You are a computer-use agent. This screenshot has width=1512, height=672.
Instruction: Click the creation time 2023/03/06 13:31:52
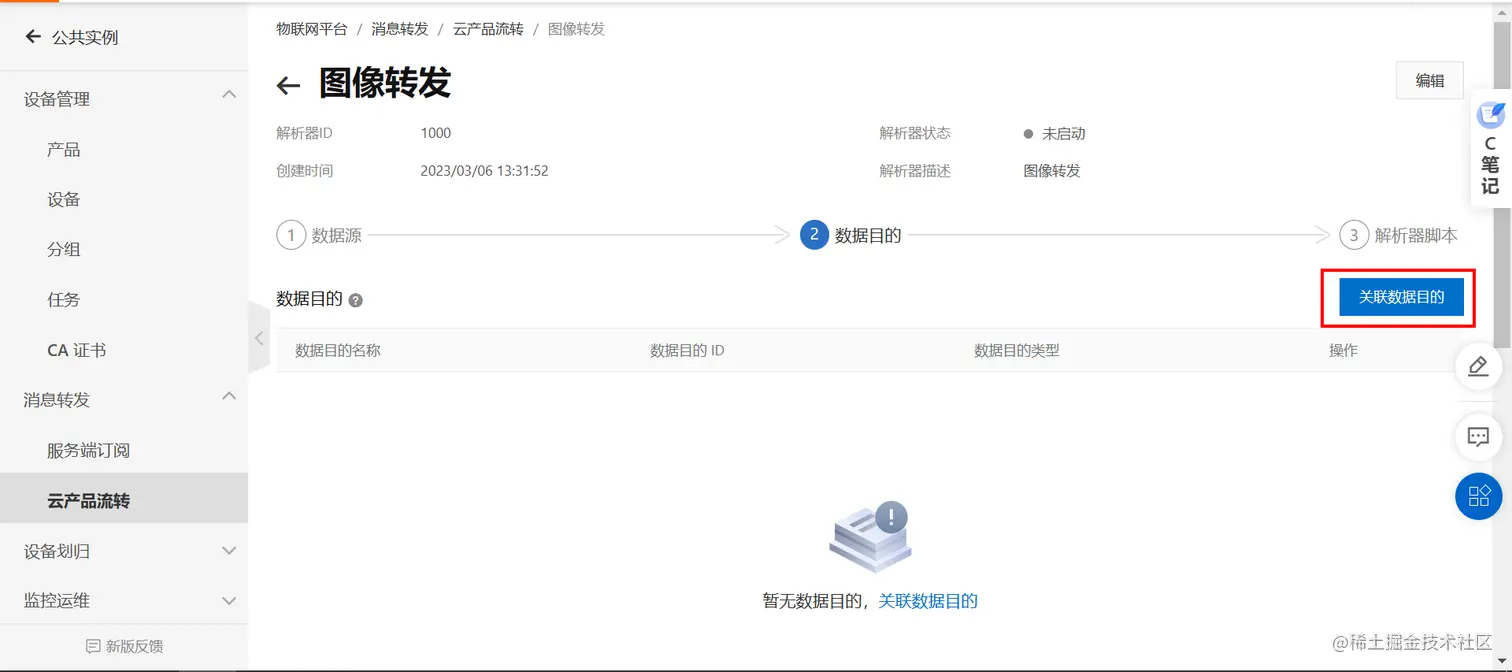click(484, 171)
